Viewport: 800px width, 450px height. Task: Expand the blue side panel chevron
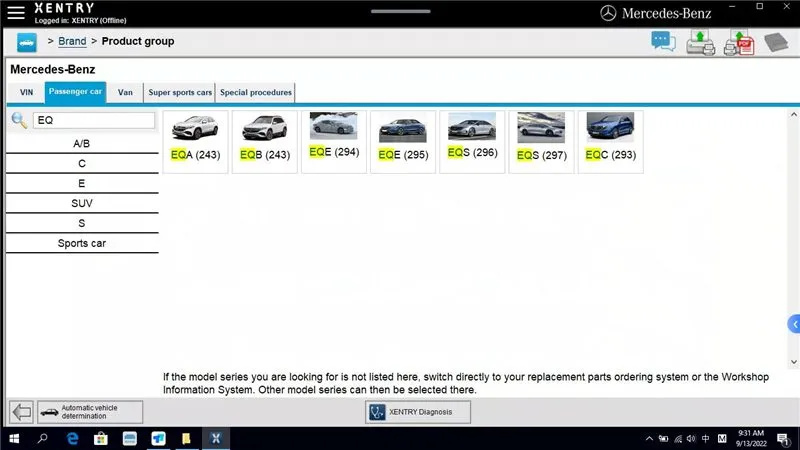(794, 324)
